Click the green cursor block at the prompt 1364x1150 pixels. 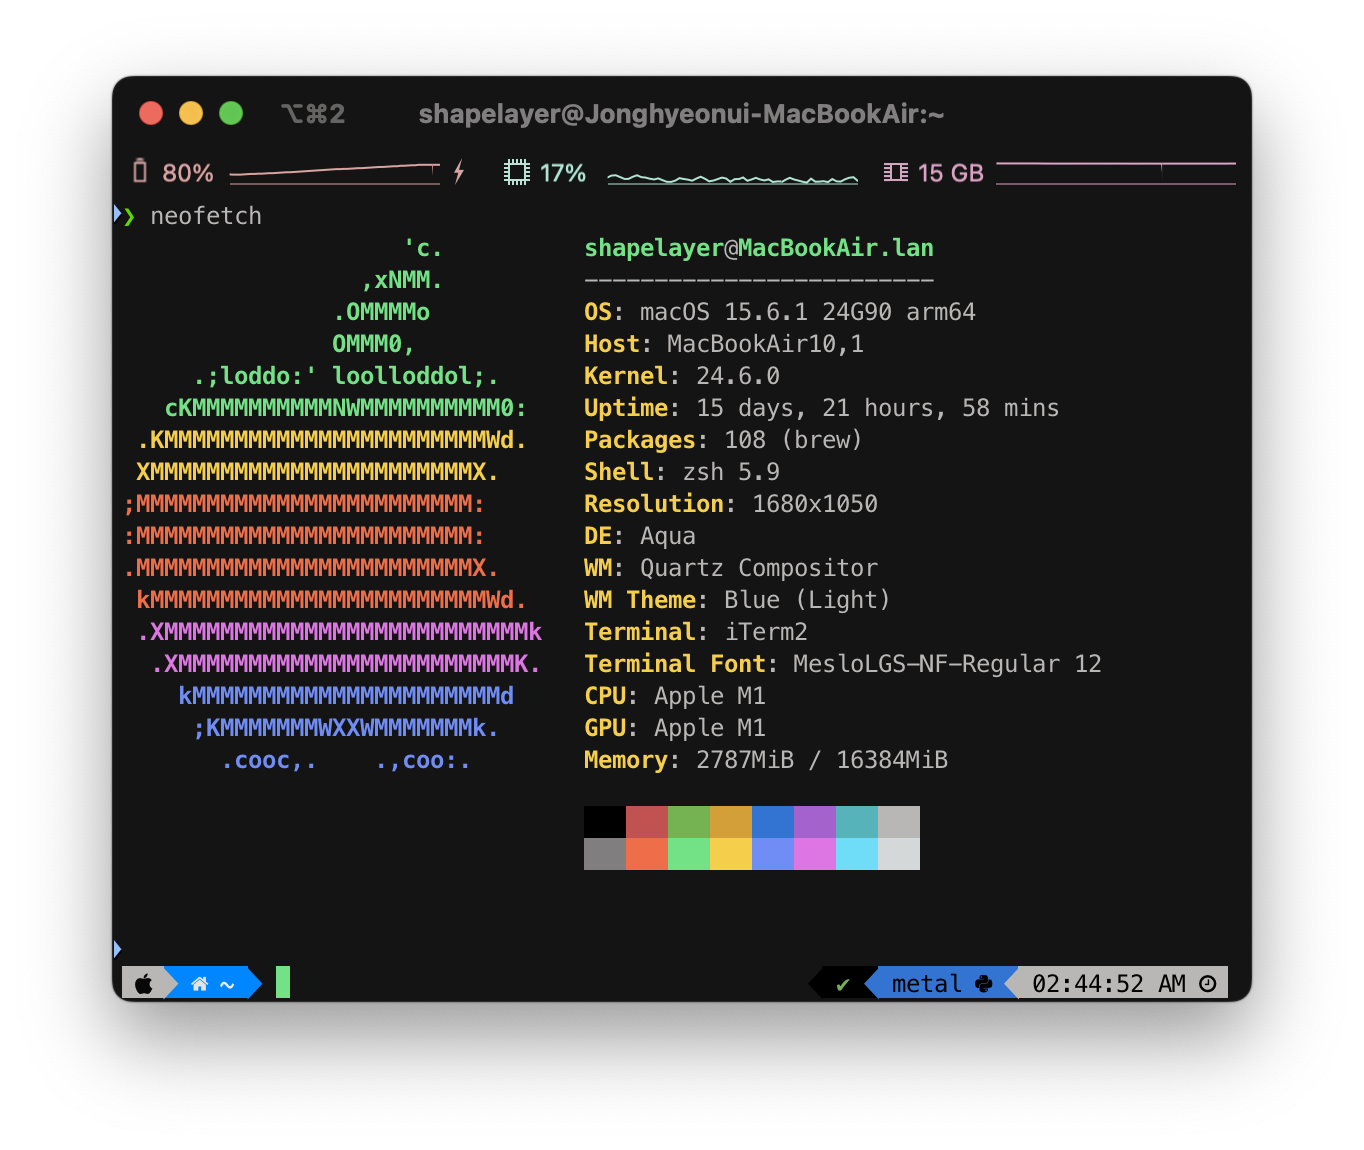283,982
